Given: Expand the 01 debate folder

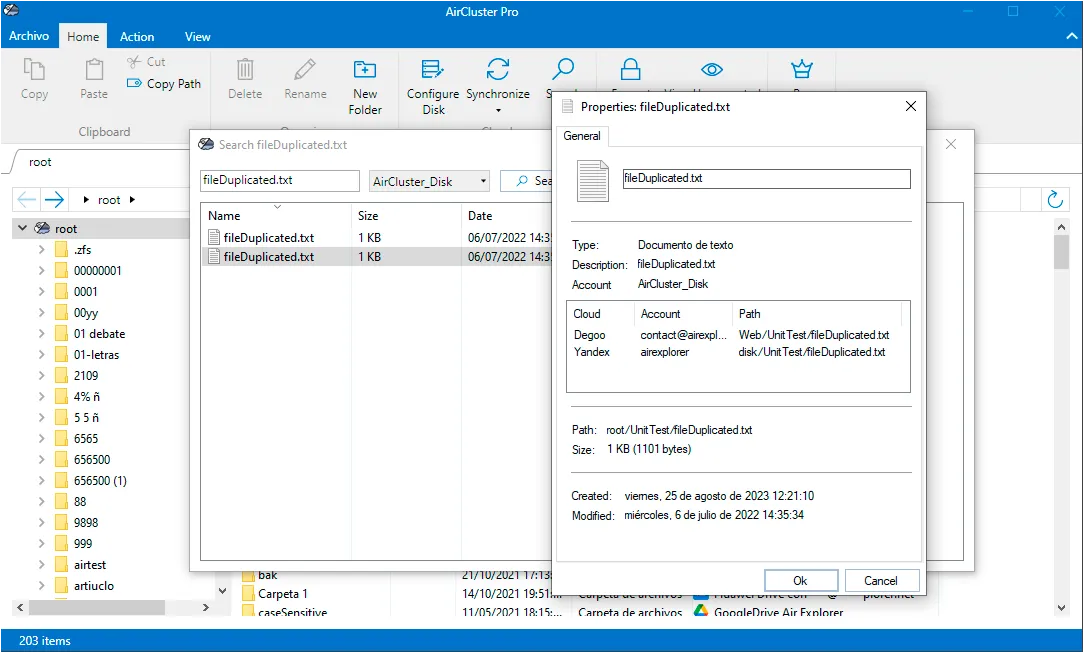Looking at the screenshot, I should 41,333.
